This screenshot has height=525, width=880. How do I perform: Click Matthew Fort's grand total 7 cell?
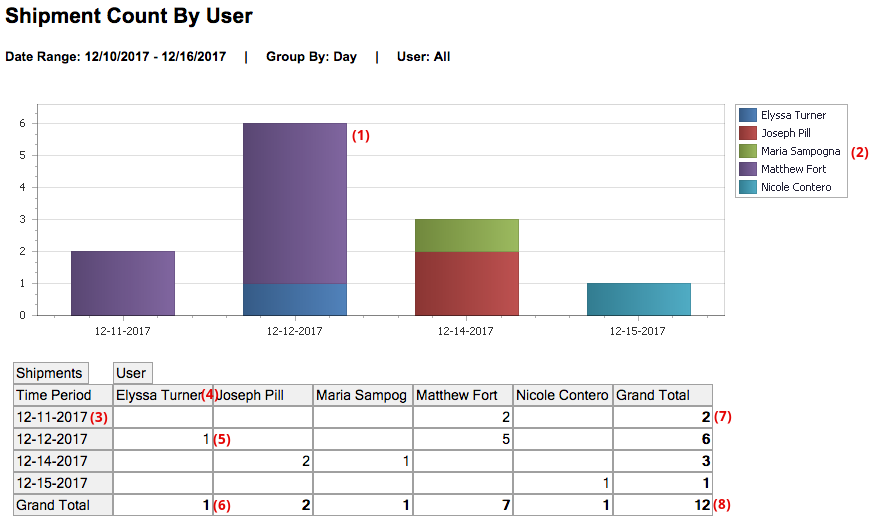pyautogui.click(x=462, y=505)
